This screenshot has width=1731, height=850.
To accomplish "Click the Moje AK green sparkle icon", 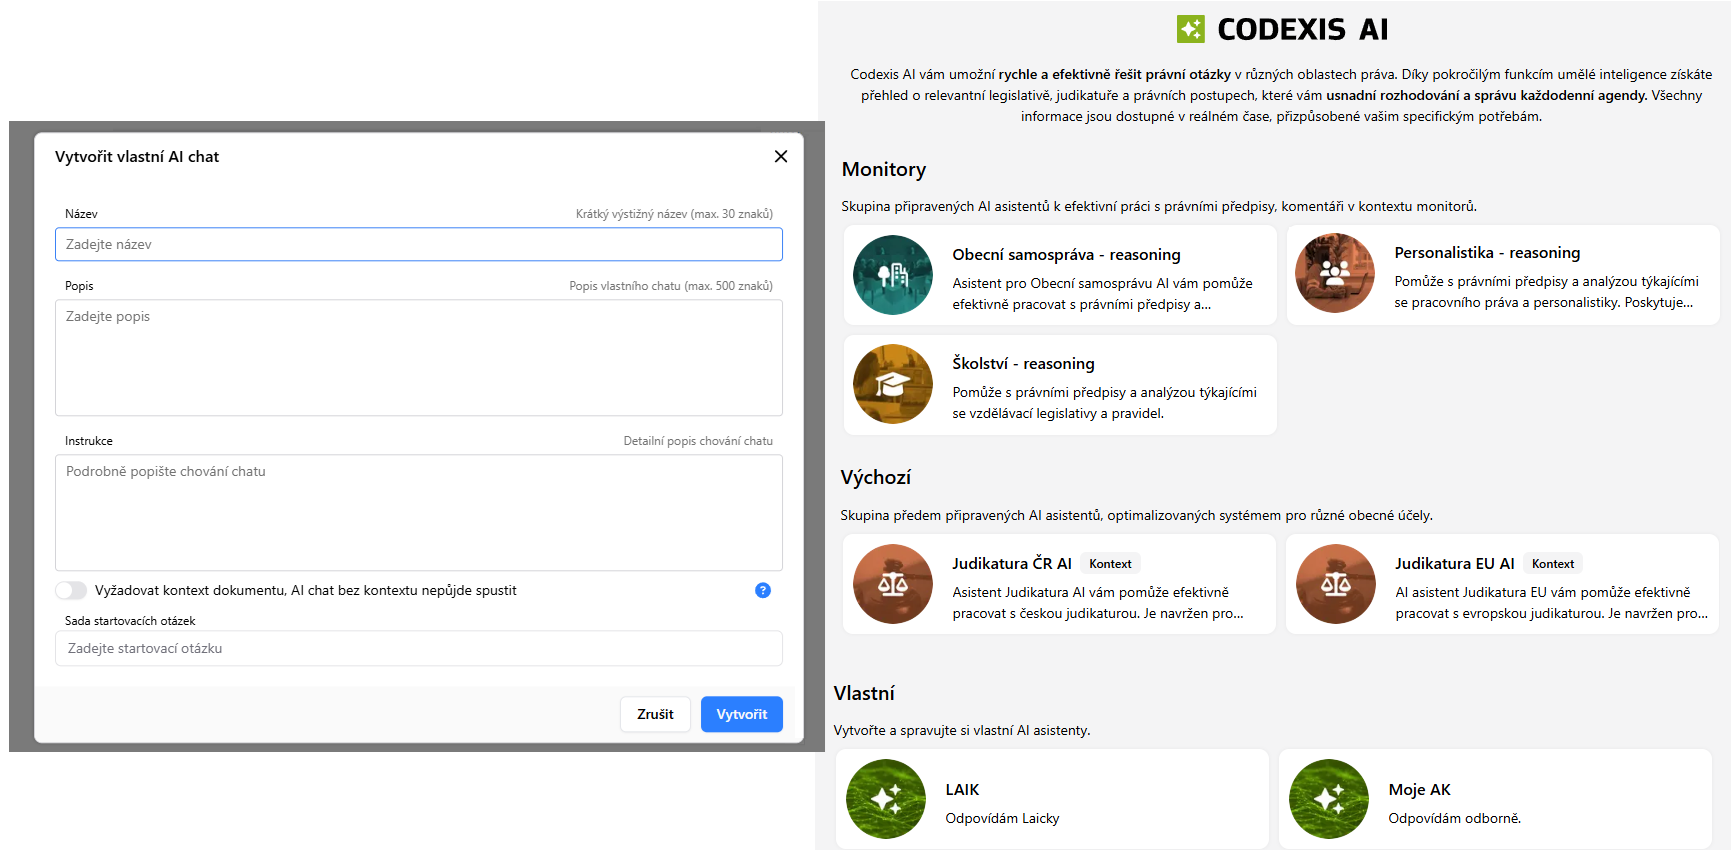I will tap(1328, 799).
